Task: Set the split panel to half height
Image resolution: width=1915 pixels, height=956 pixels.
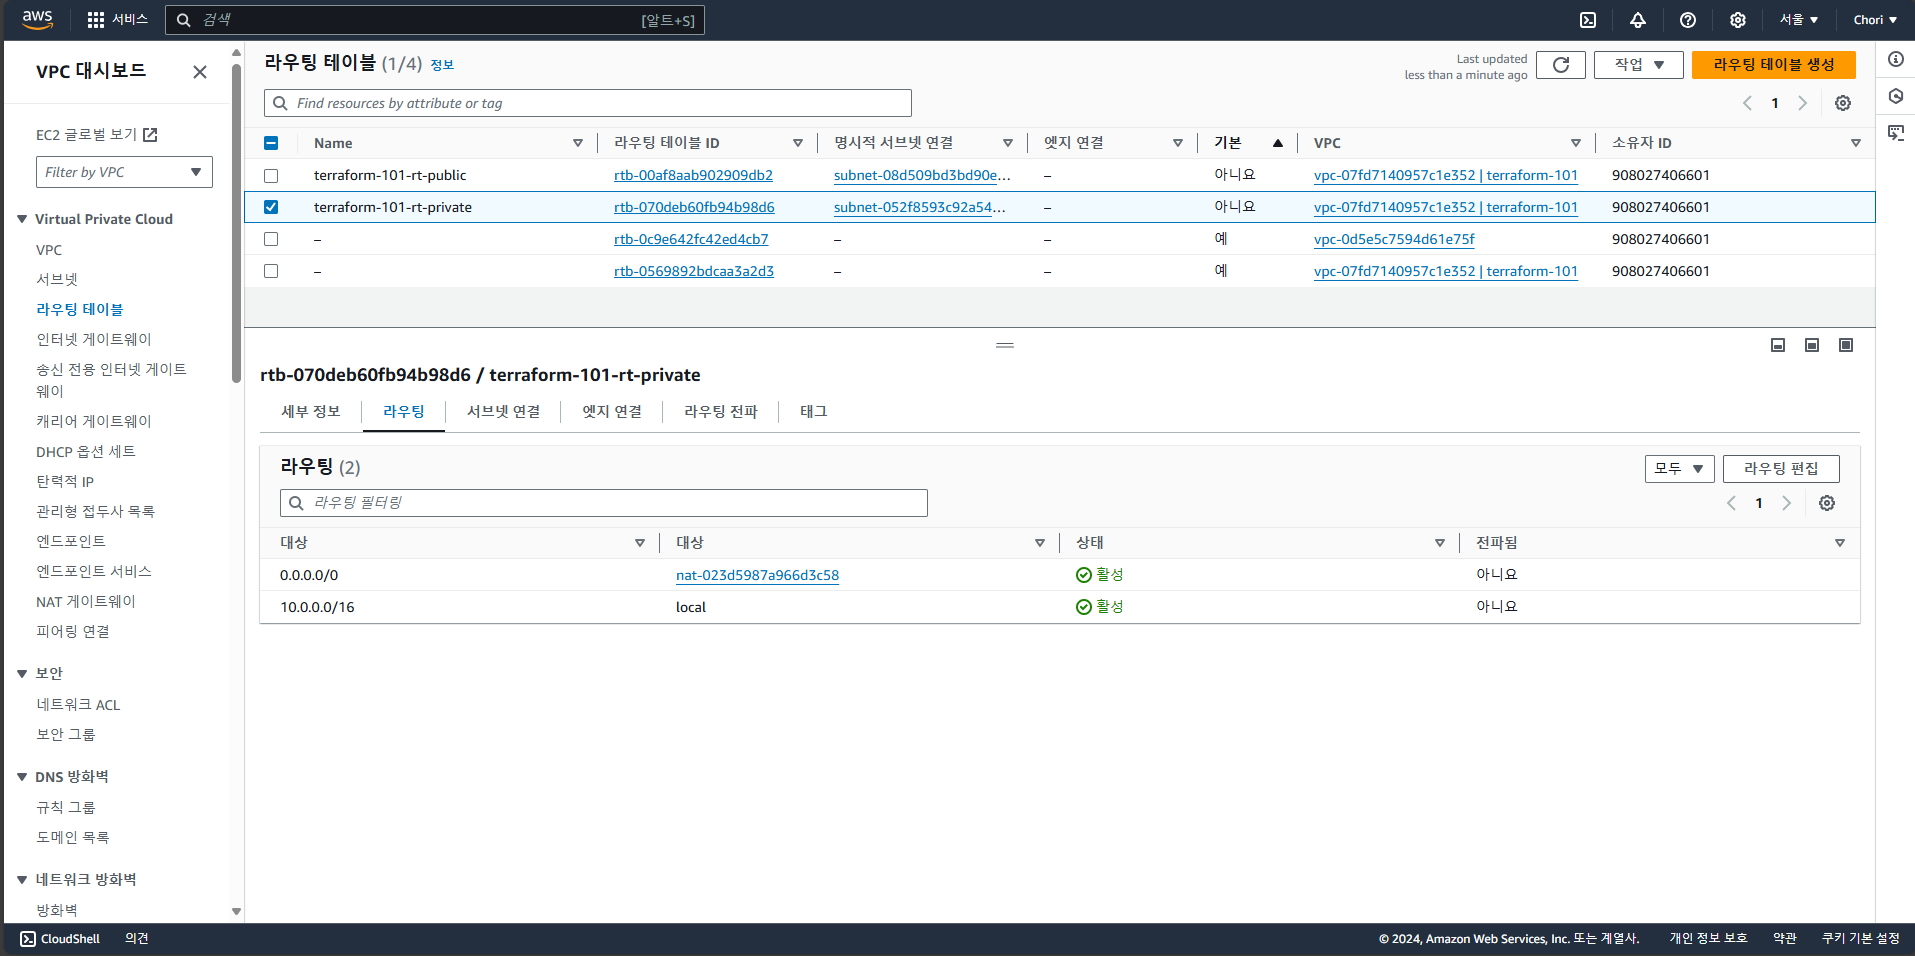Action: point(1812,345)
